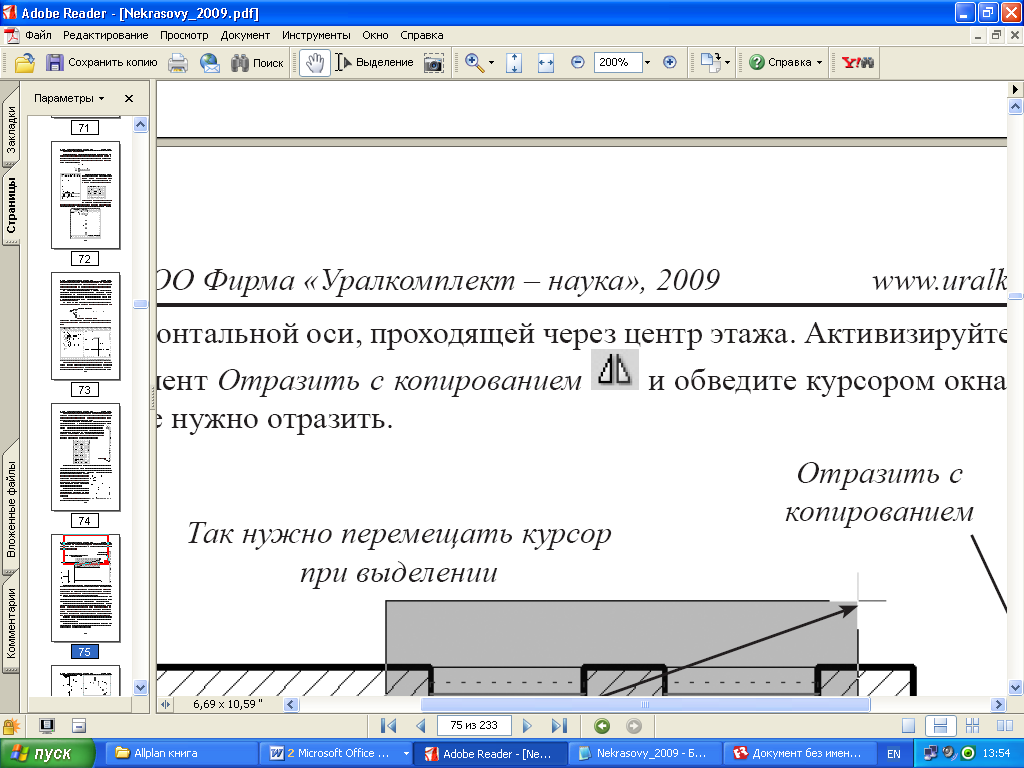The image size is (1024, 768).
Task: Go to the last page
Action: pos(559,726)
